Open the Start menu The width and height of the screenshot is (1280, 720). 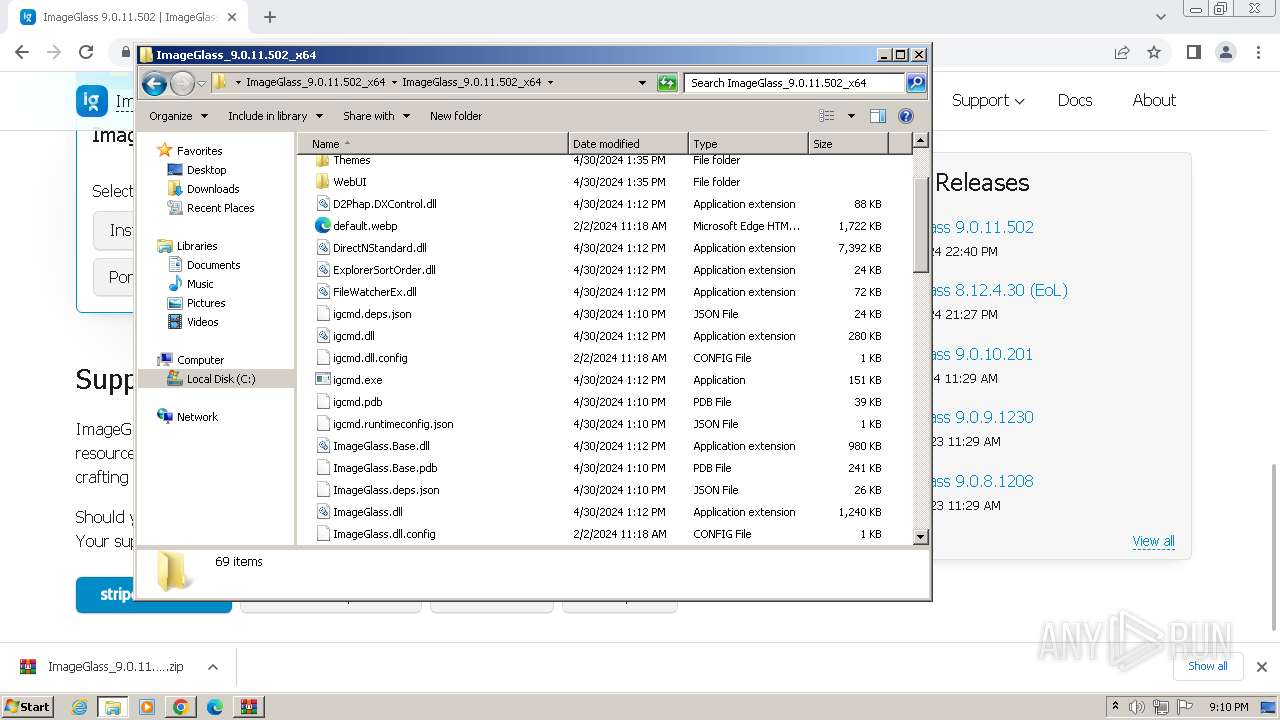coord(28,707)
